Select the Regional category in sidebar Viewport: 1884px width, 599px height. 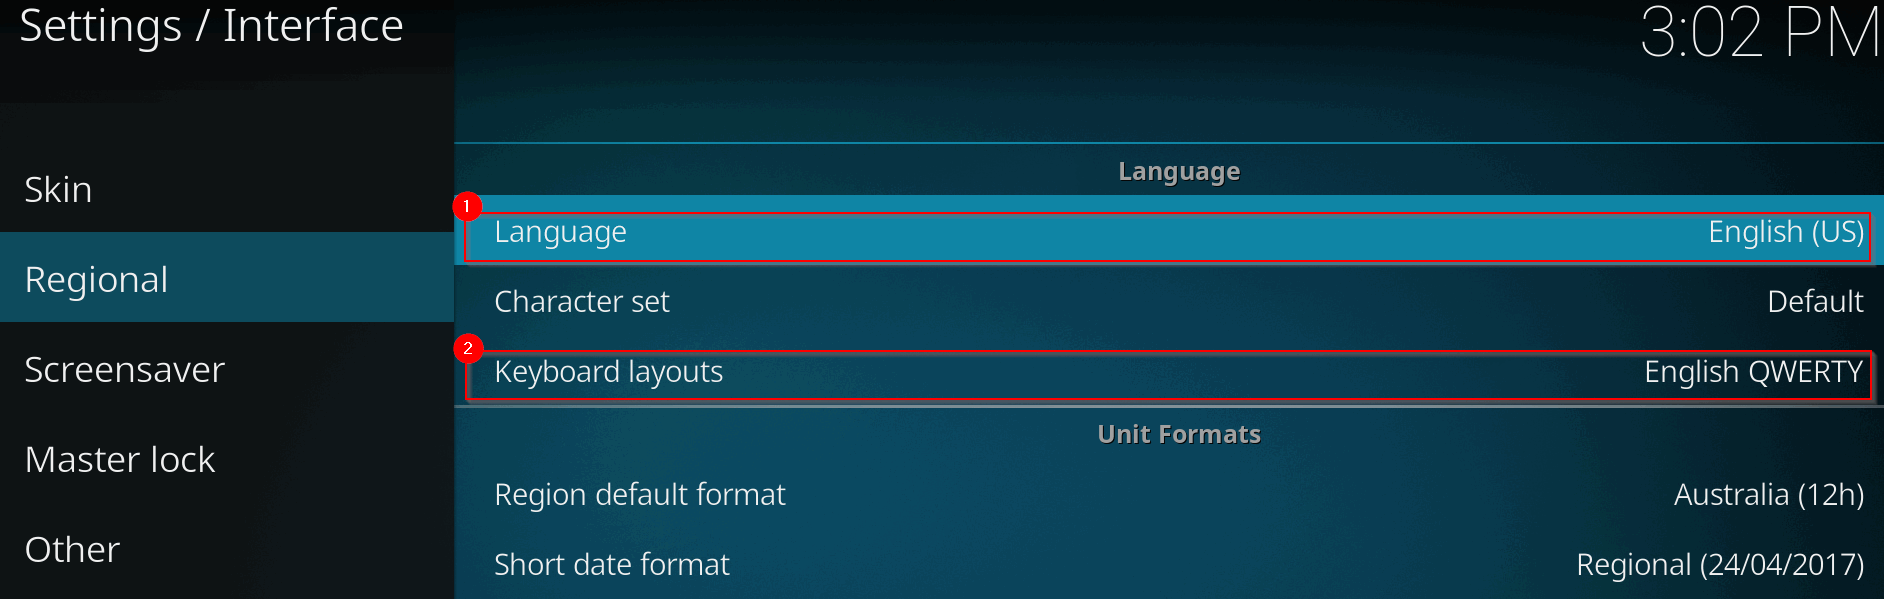tap(96, 279)
